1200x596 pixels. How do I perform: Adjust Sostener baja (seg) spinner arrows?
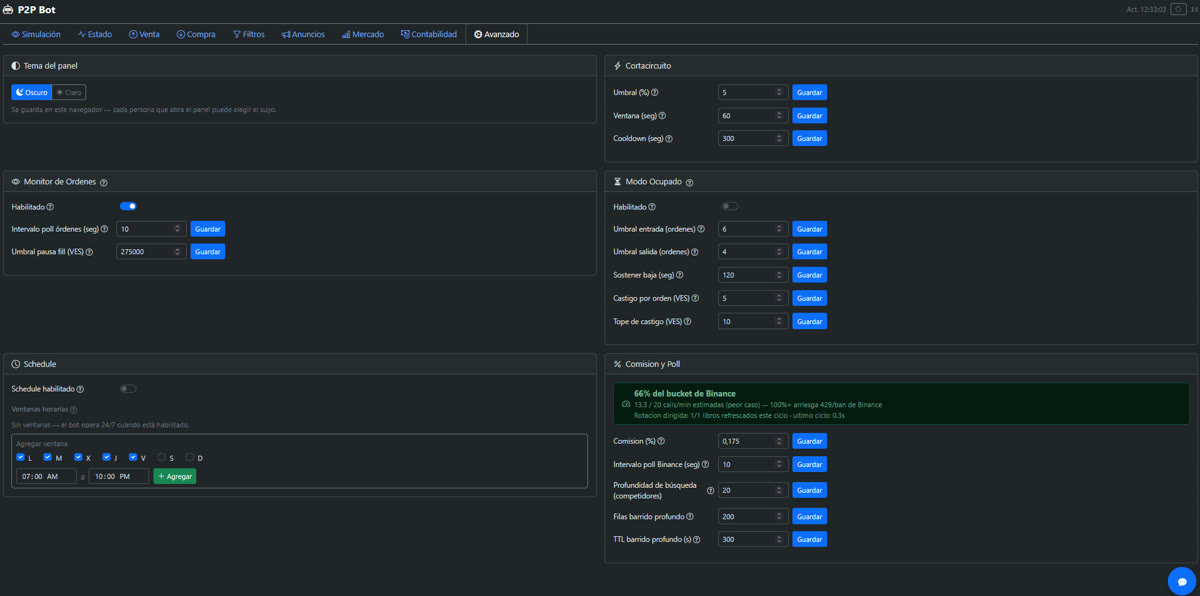[x=779, y=275]
